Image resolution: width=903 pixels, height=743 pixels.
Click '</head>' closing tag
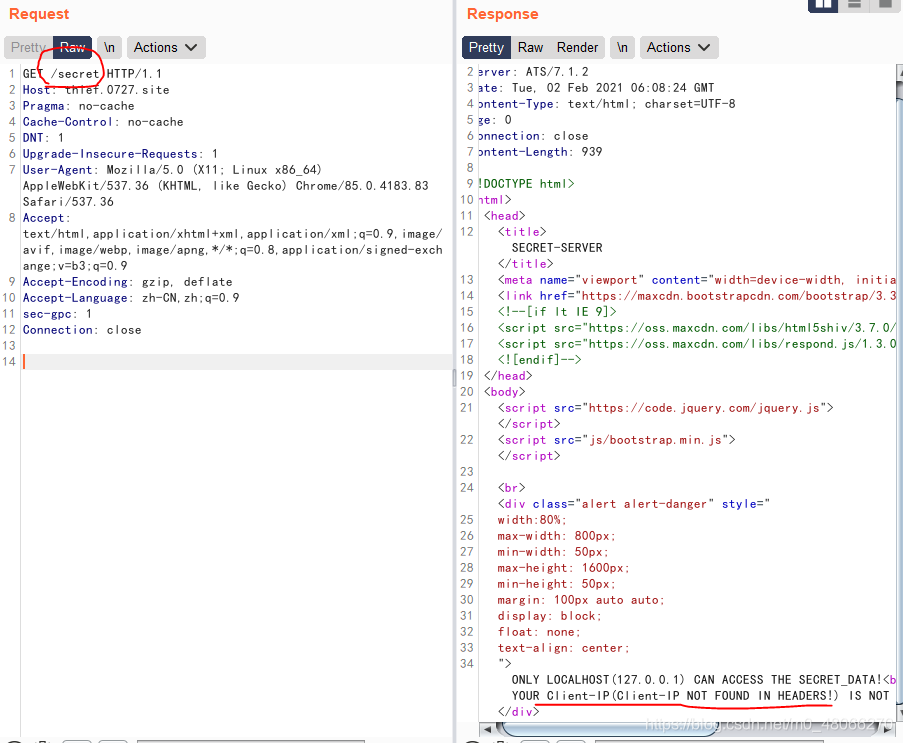pyautogui.click(x=508, y=376)
